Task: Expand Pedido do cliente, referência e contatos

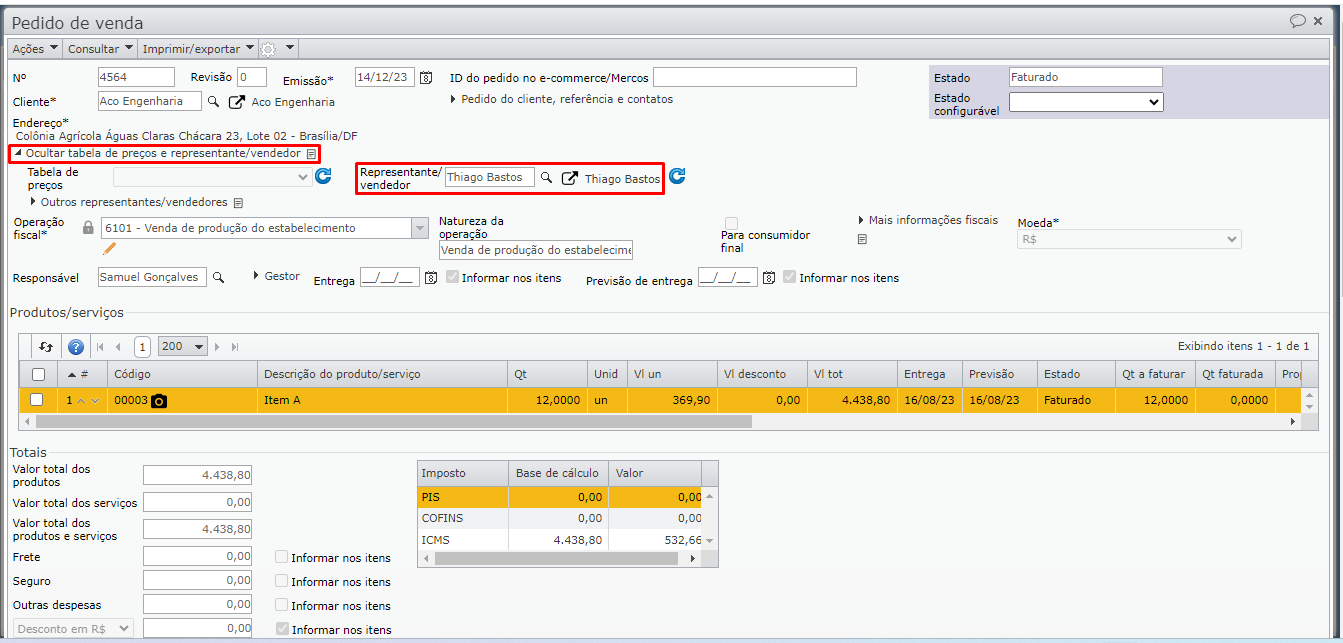Action: click(x=561, y=99)
